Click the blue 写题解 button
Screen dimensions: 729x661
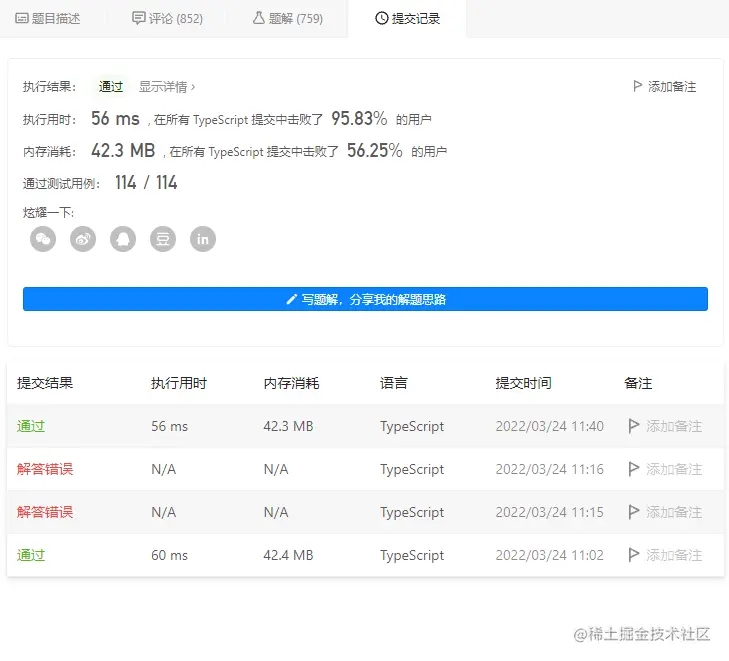coord(365,299)
